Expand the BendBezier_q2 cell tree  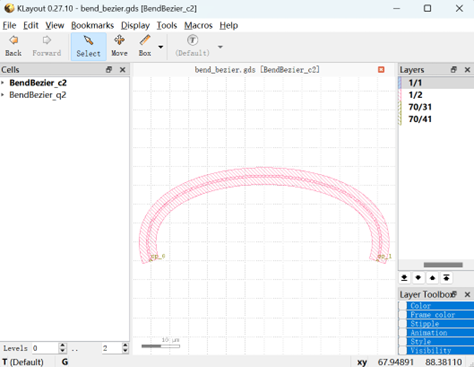pos(3,95)
